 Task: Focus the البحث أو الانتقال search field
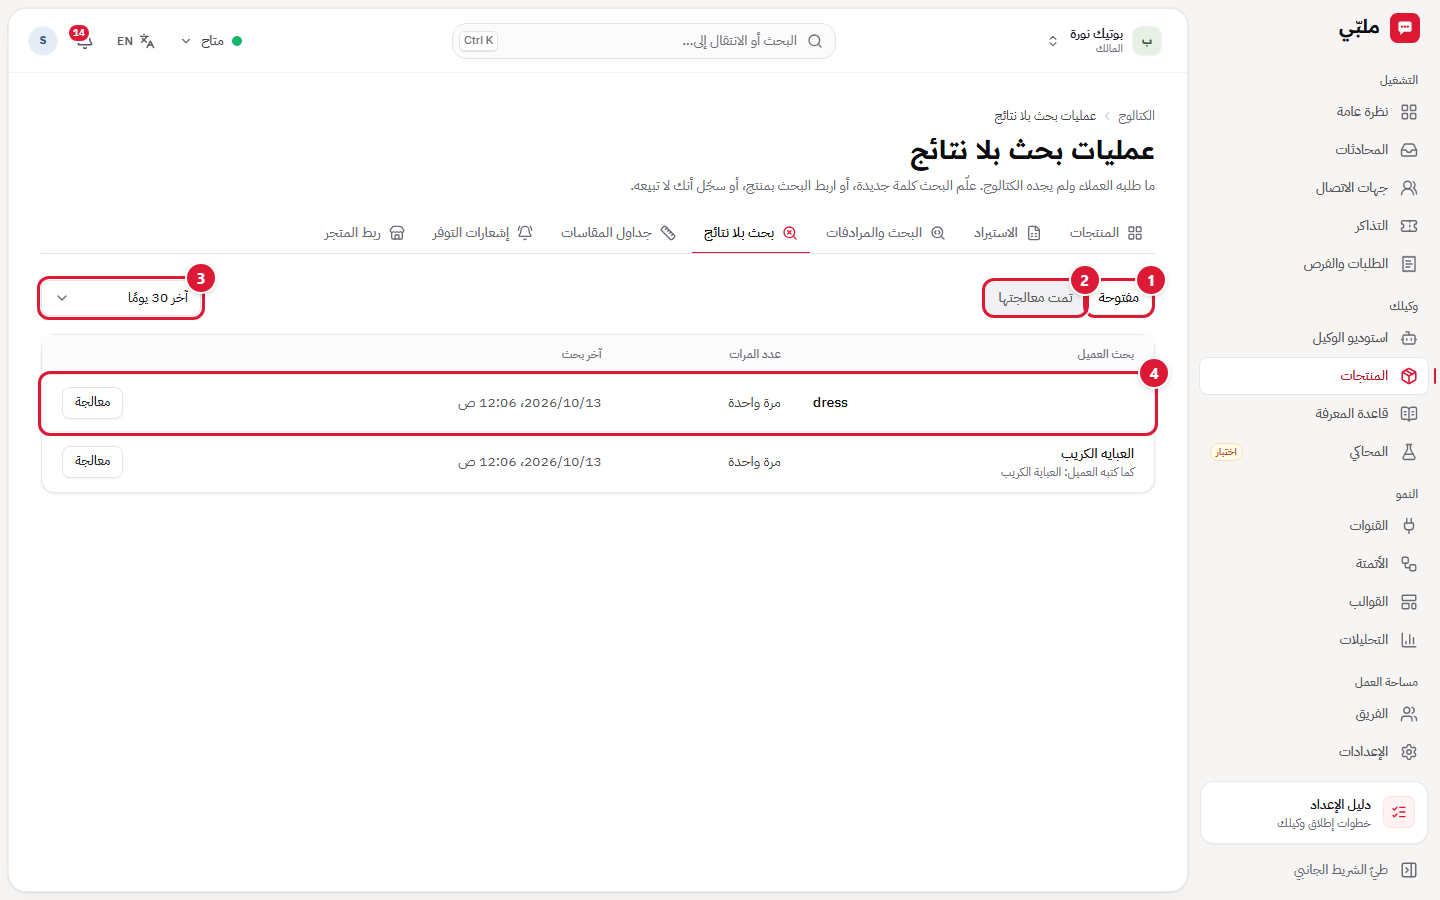coord(644,41)
